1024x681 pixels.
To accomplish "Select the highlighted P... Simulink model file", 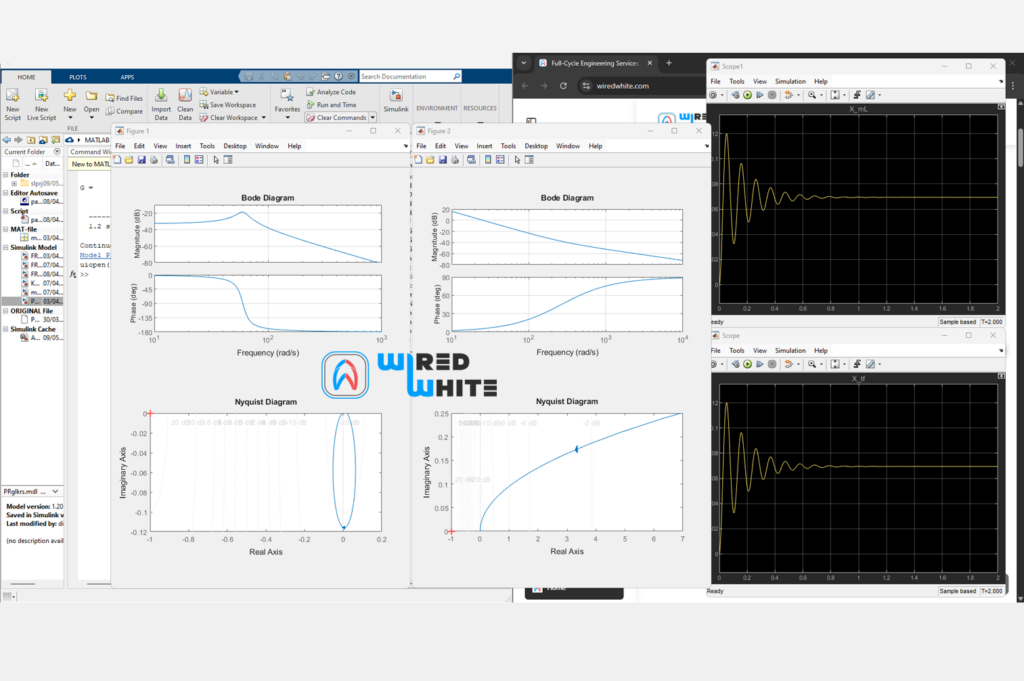I will click(33, 302).
